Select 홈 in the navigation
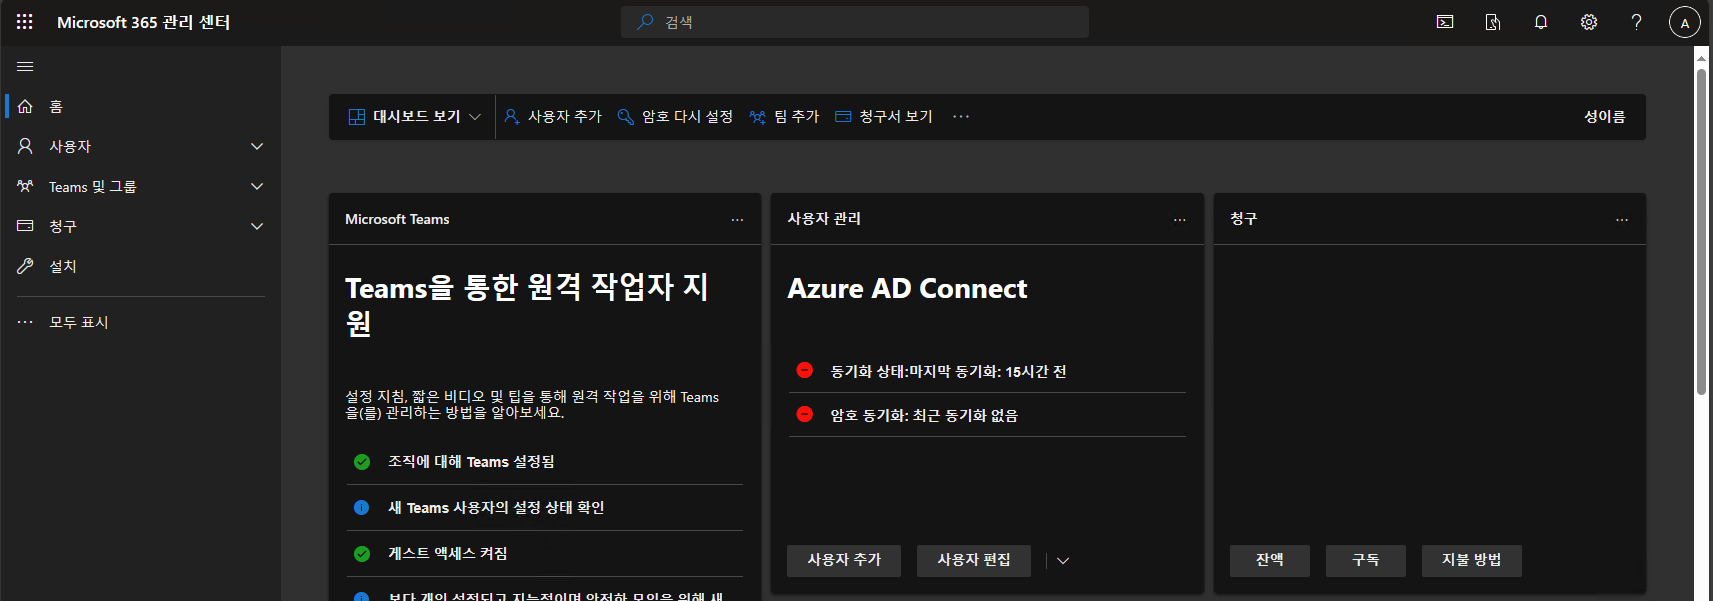The image size is (1713, 601). click(x=140, y=106)
